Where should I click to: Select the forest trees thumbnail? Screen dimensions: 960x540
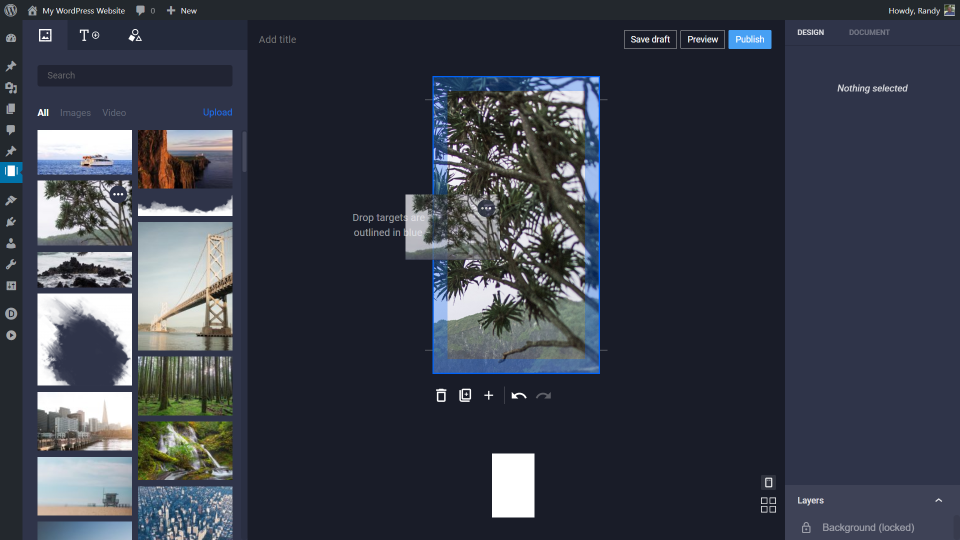pos(185,386)
